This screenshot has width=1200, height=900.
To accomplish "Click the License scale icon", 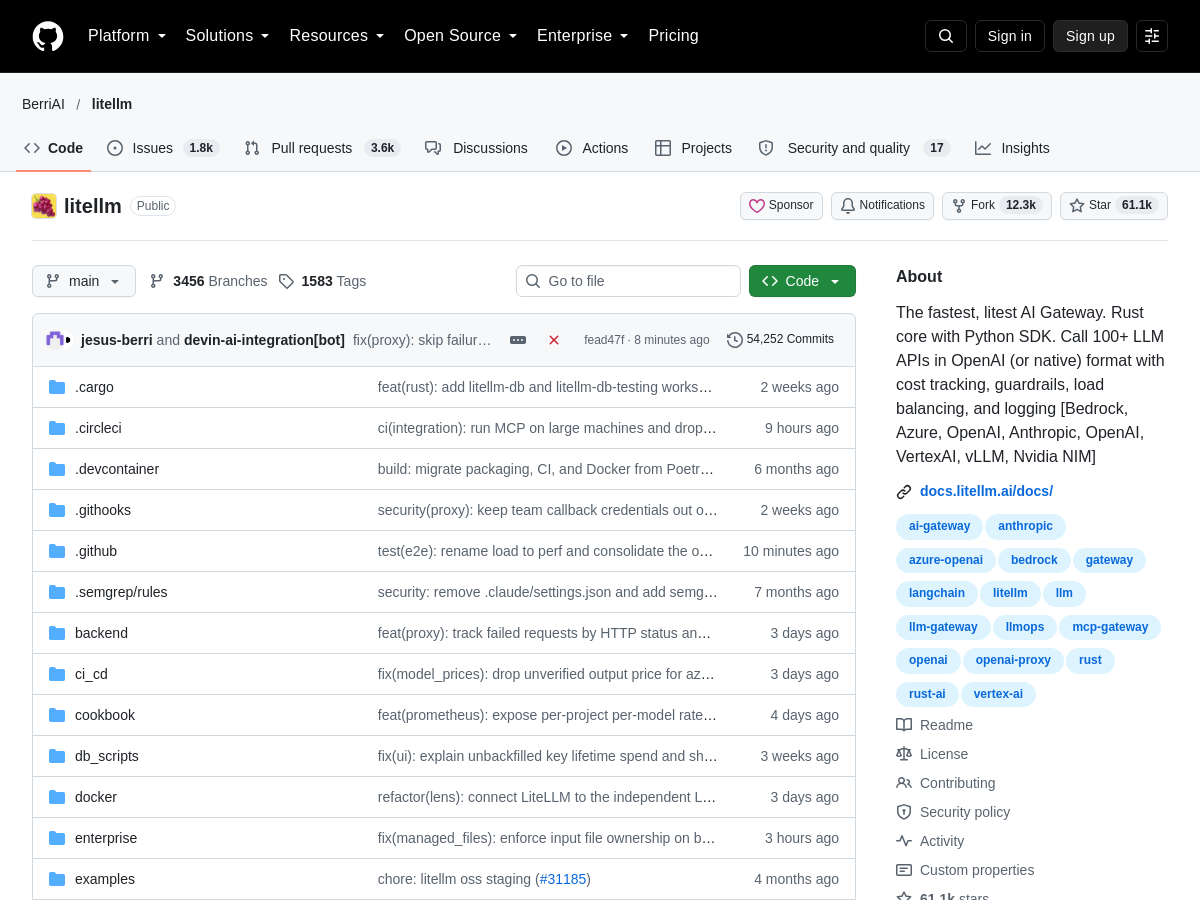I will click(904, 754).
